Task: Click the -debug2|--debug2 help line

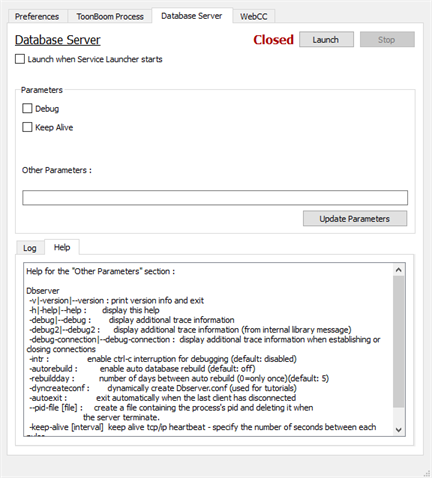Action: pyautogui.click(x=190, y=330)
